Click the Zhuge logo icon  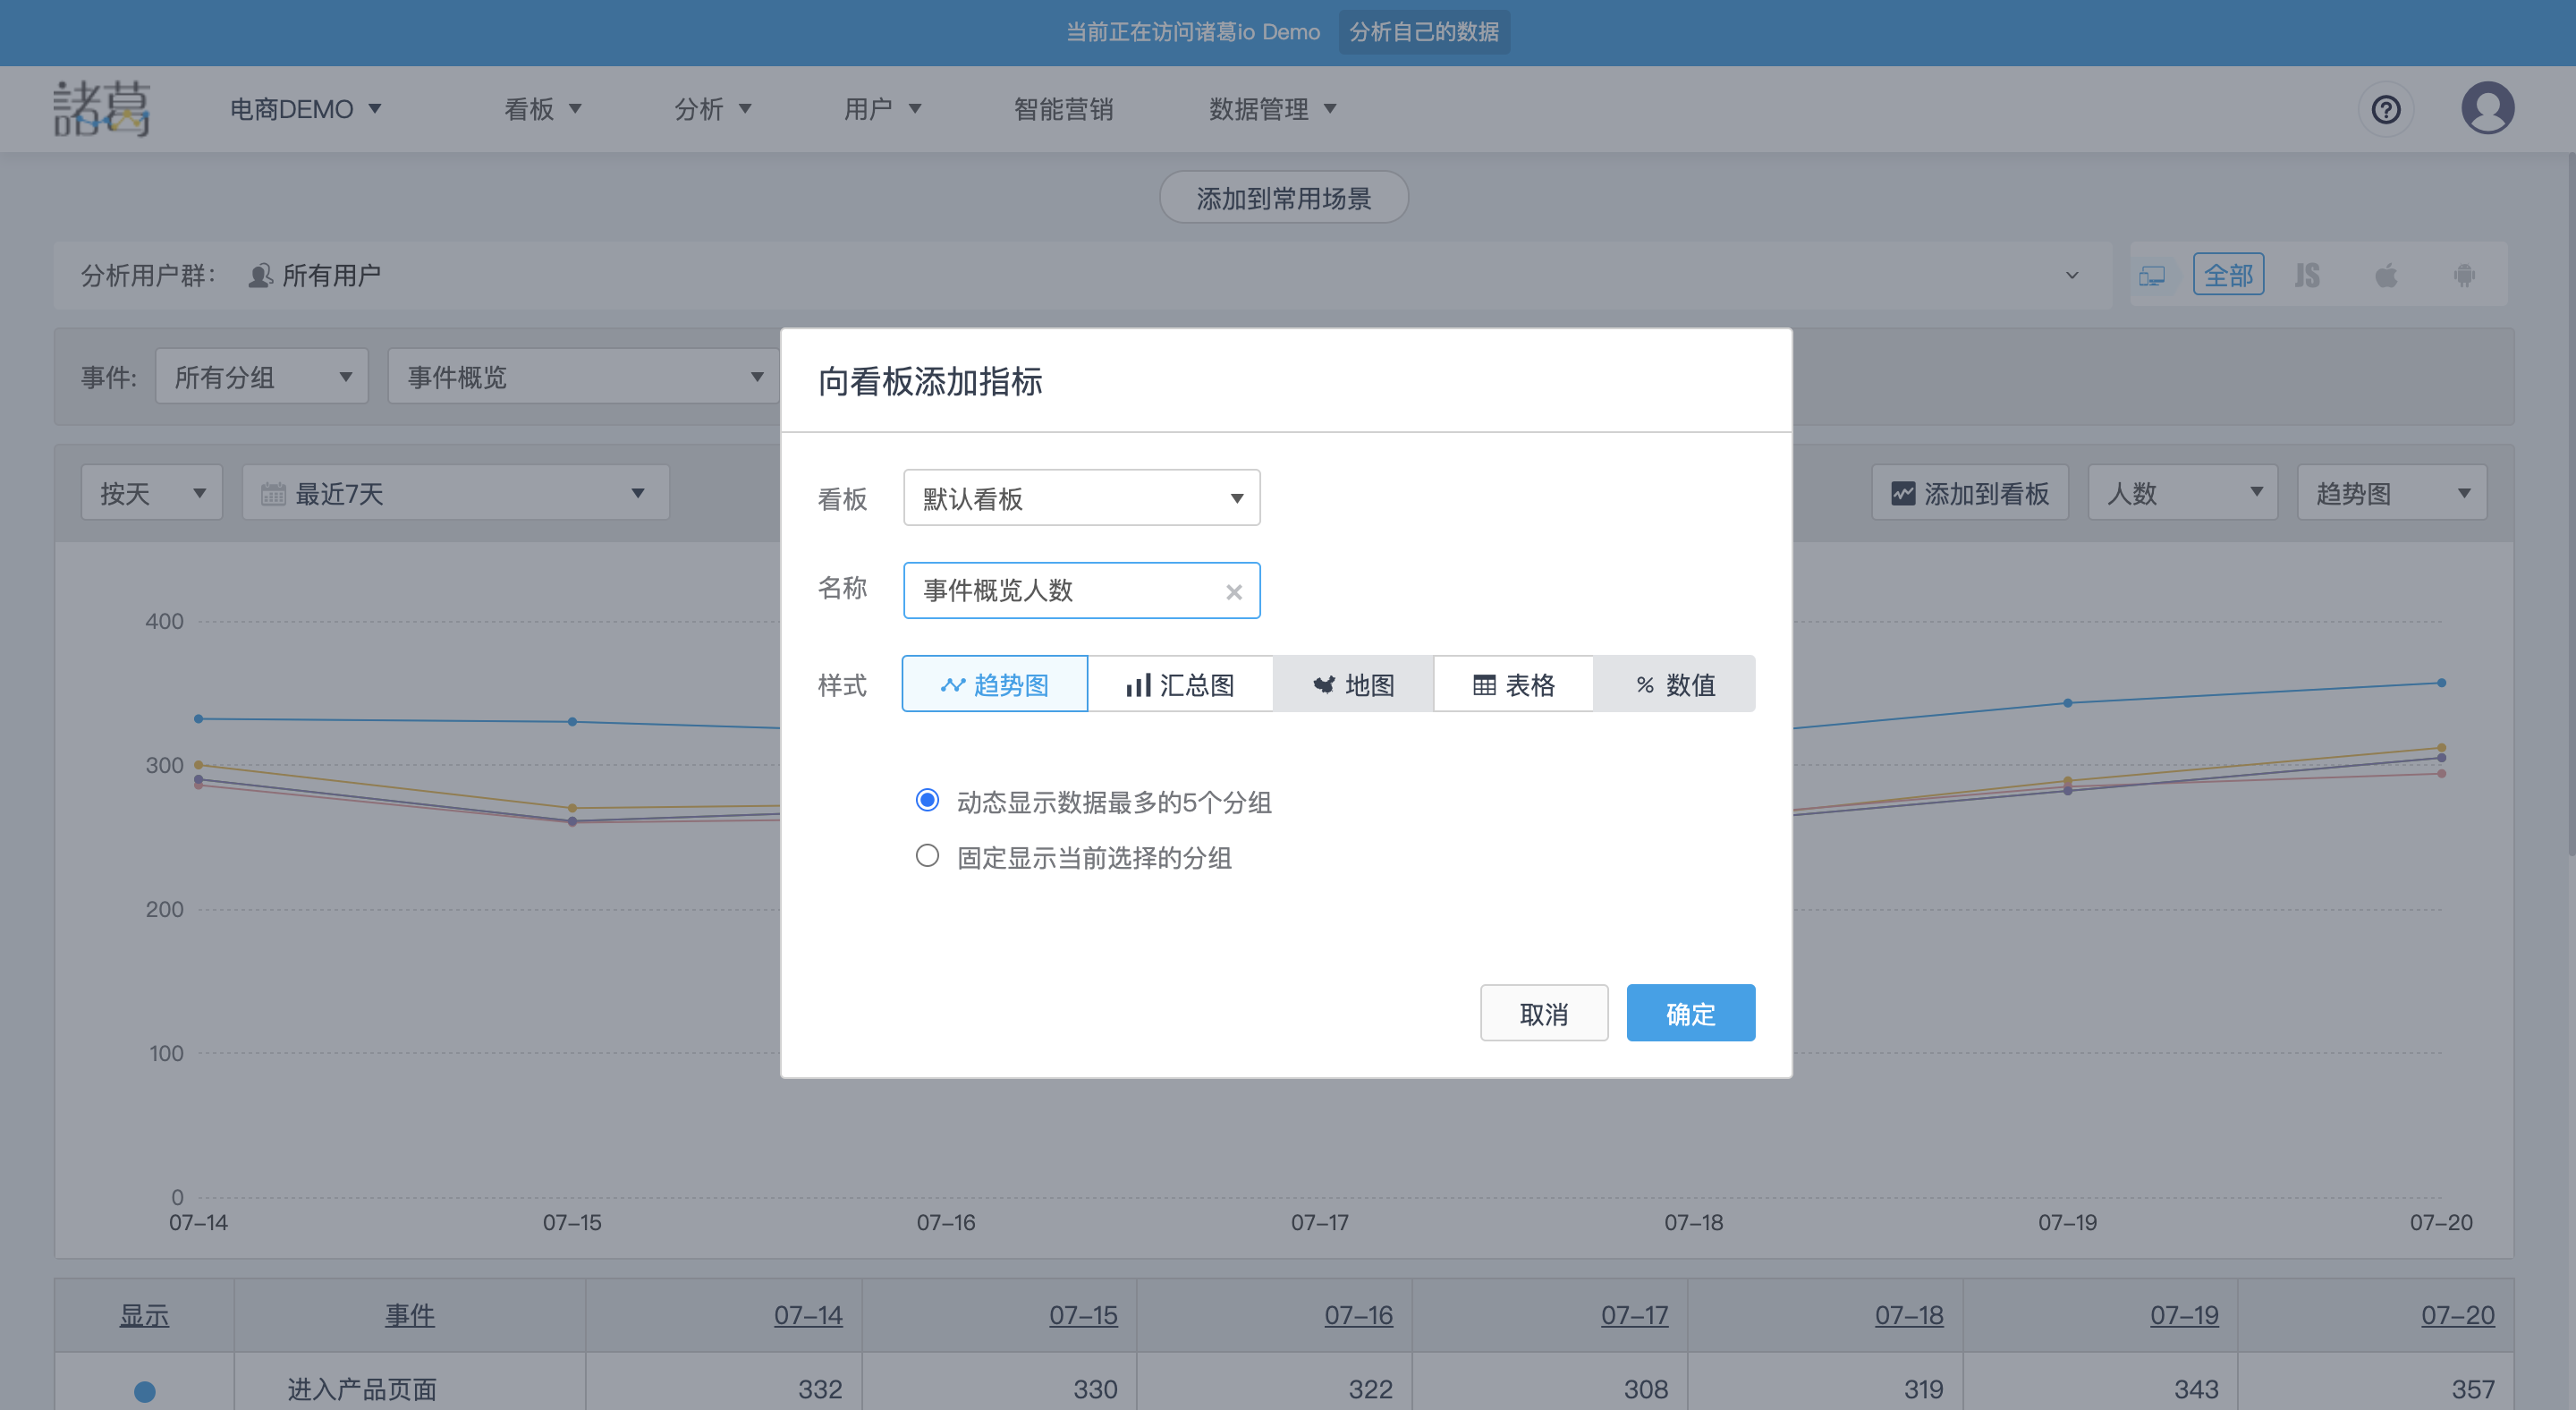tap(102, 108)
